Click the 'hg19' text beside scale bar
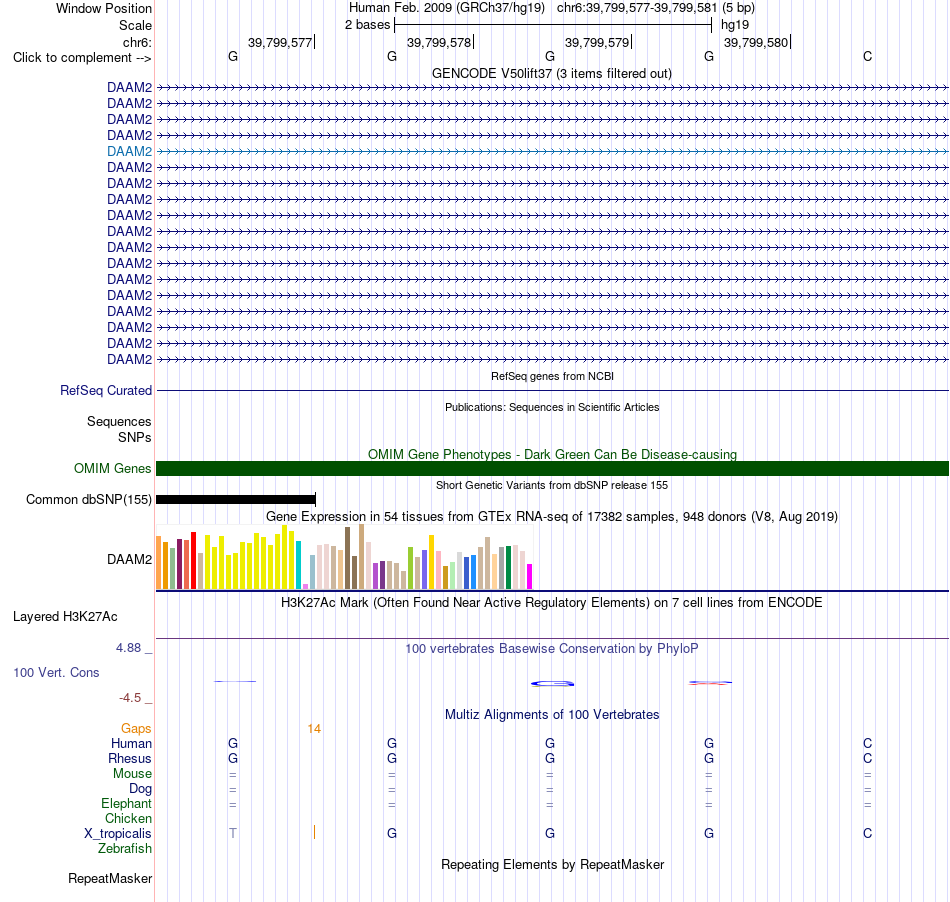Image resolution: width=950 pixels, height=902 pixels. [735, 25]
